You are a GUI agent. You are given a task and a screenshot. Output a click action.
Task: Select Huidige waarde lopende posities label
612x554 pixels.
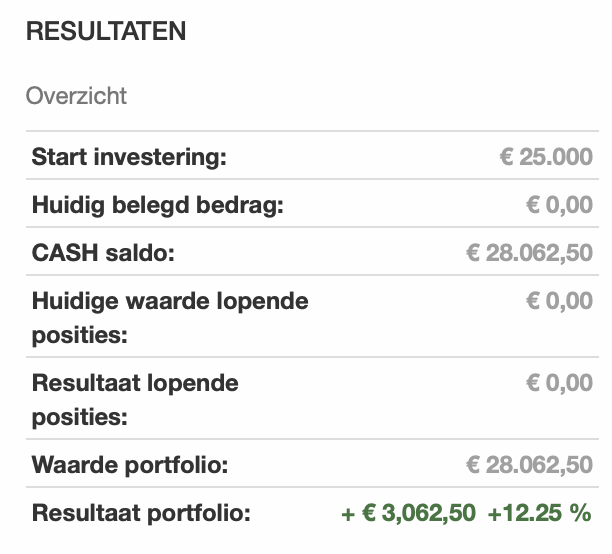pyautogui.click(x=170, y=318)
